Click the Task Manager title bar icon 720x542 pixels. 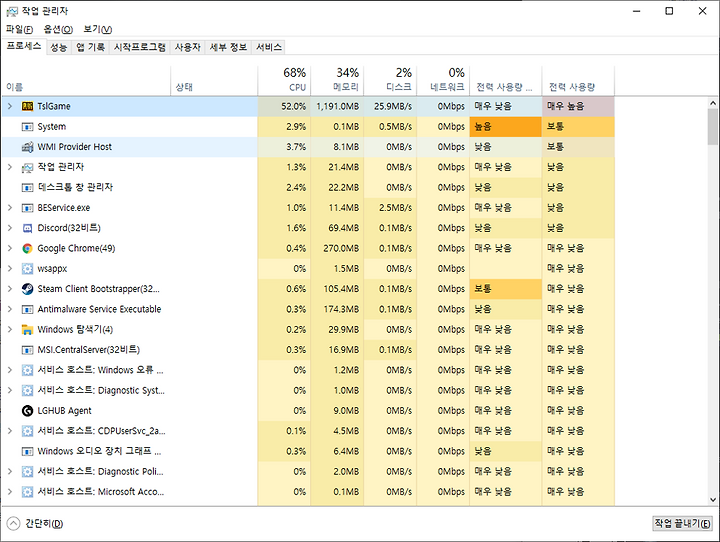tap(12, 11)
